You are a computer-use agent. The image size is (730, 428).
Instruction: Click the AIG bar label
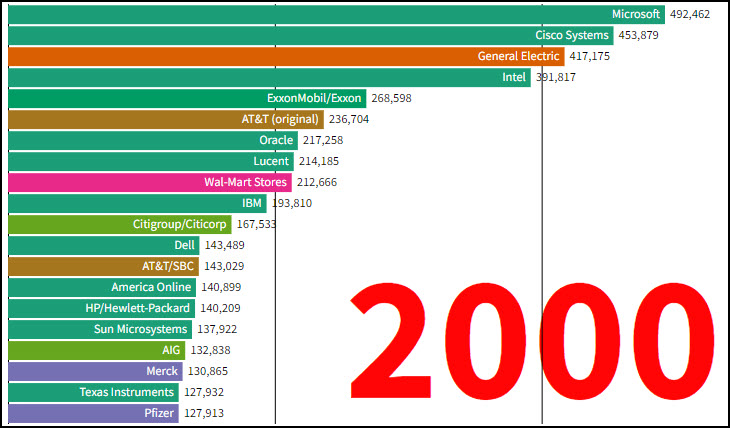coord(171,350)
